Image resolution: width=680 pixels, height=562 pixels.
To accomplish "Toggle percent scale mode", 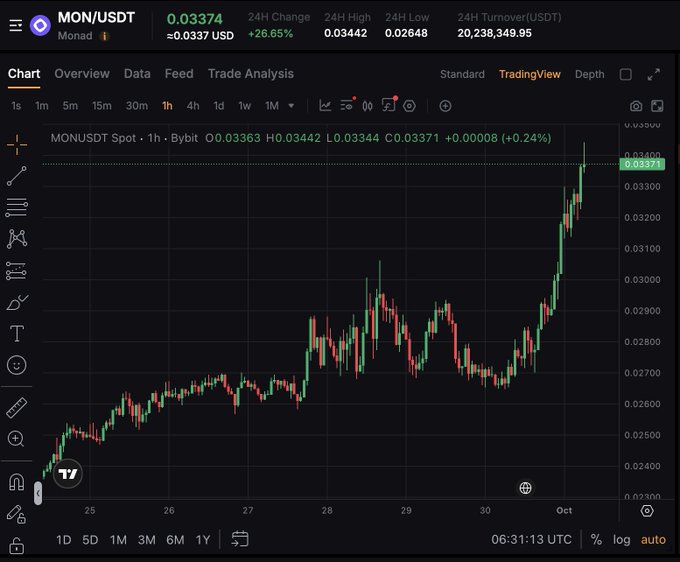I will click(x=596, y=539).
